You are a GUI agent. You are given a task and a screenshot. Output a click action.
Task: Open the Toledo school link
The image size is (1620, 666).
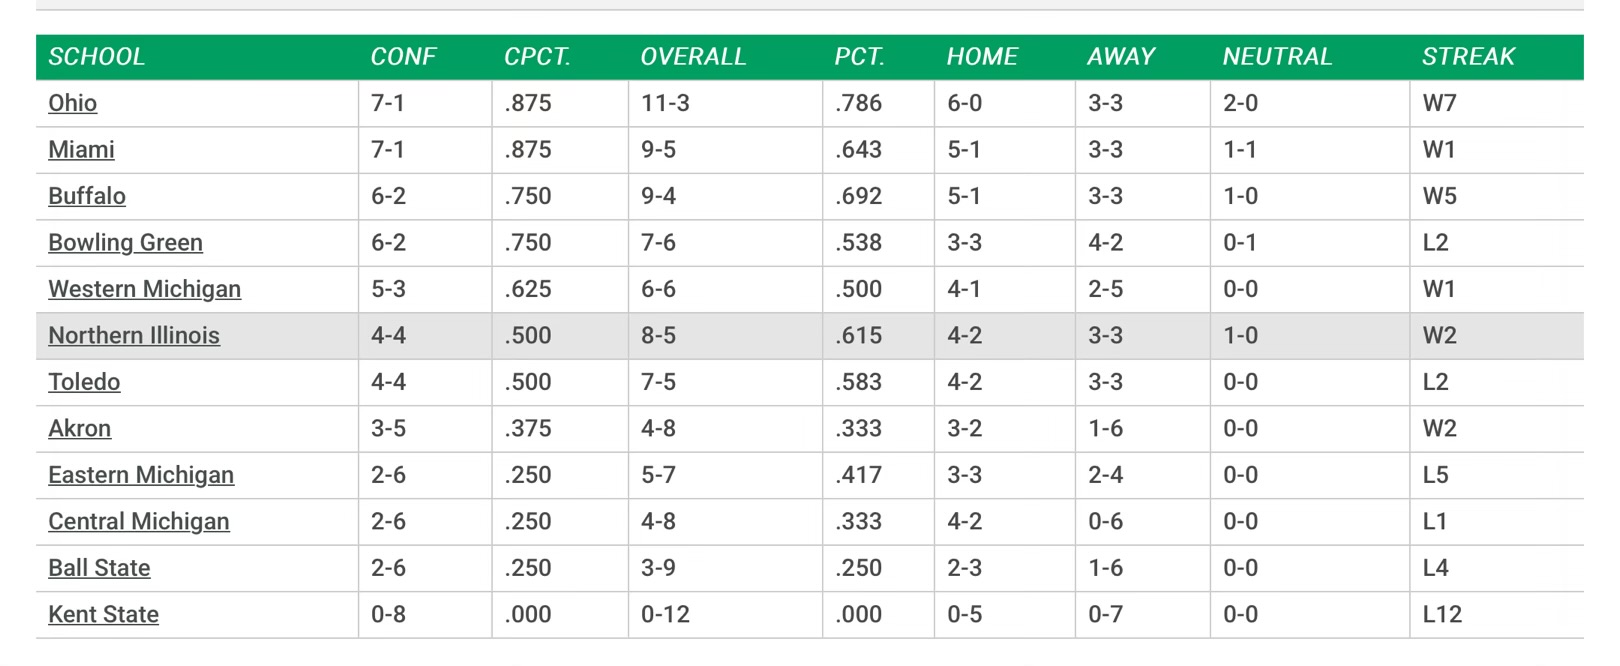[84, 382]
